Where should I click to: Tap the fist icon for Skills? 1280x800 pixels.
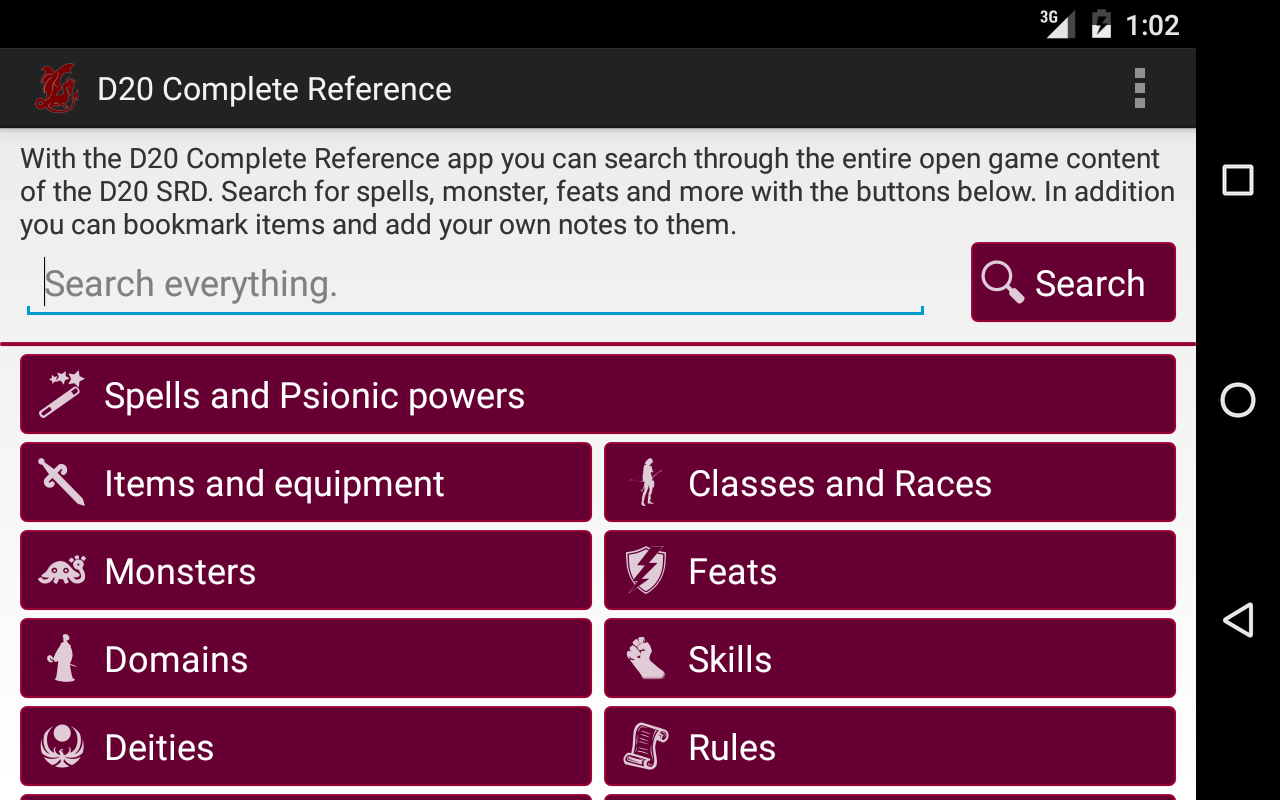point(646,658)
